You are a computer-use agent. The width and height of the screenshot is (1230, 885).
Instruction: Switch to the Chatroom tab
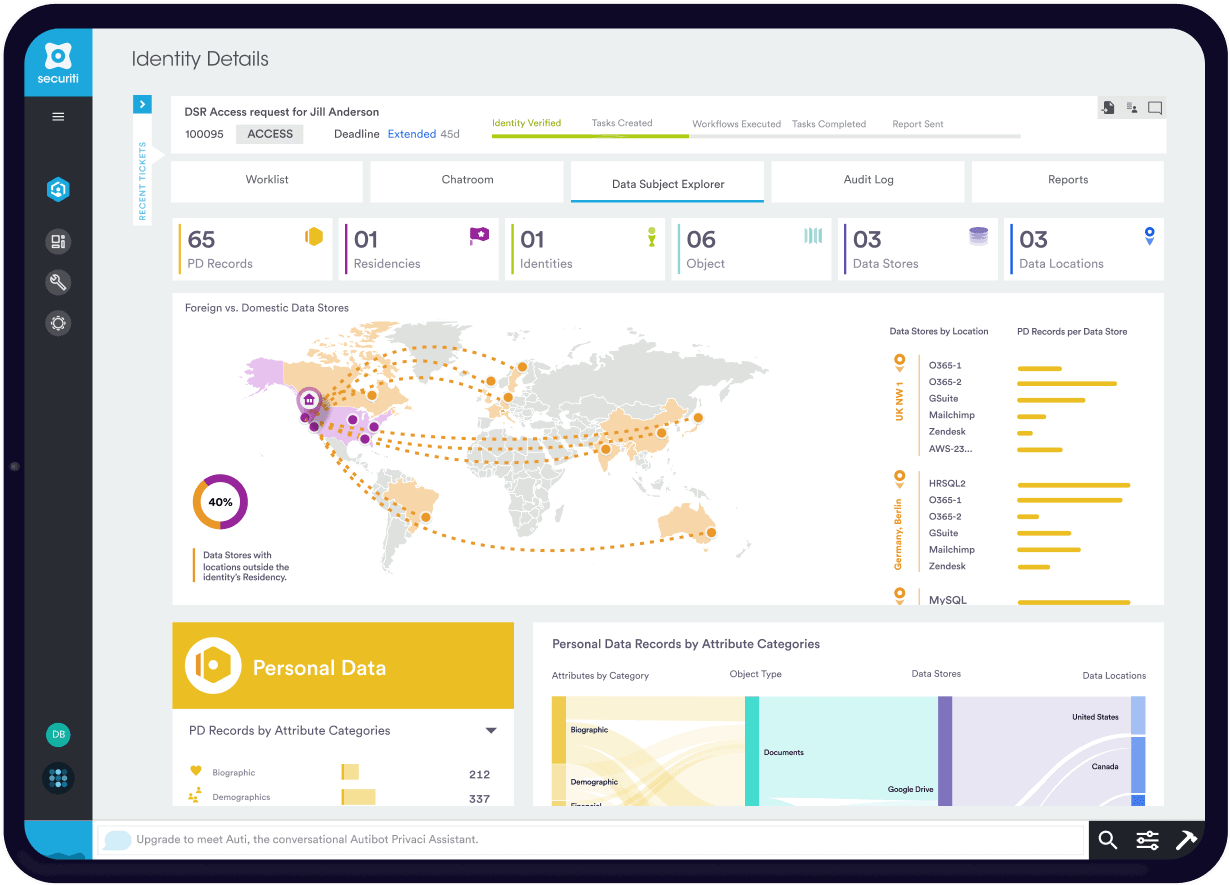(467, 181)
